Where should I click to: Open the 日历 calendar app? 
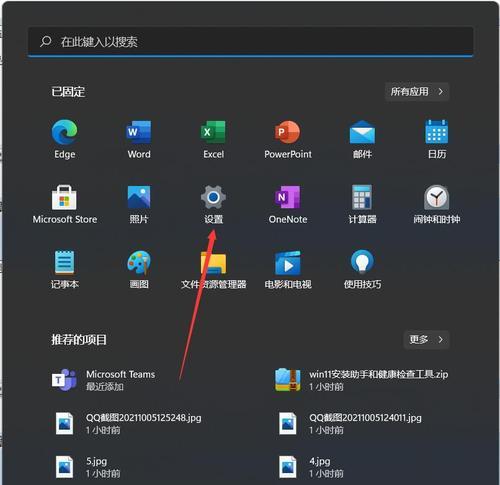pos(437,132)
